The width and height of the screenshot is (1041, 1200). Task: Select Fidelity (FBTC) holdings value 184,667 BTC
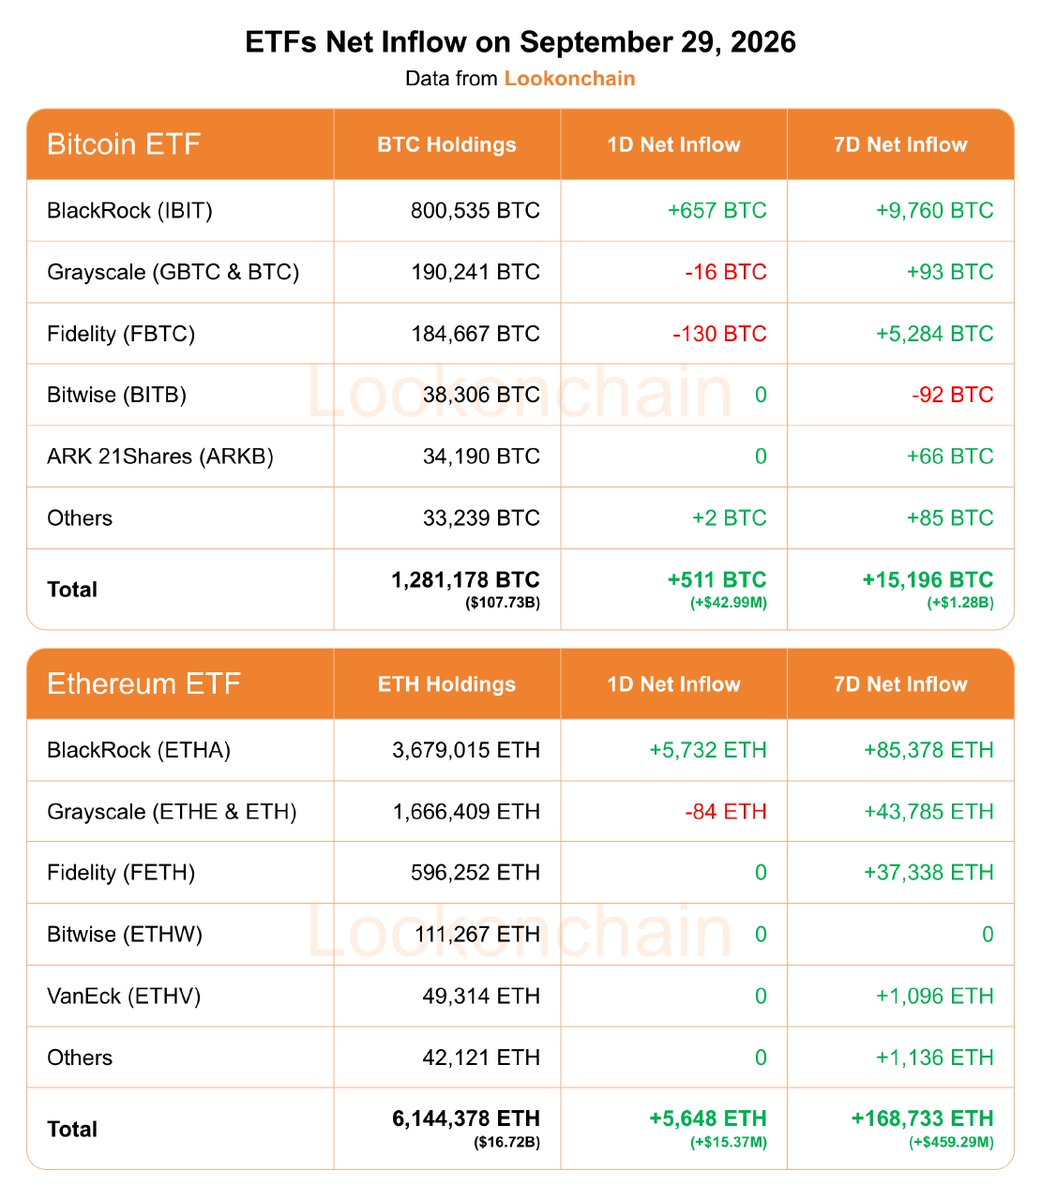[475, 333]
